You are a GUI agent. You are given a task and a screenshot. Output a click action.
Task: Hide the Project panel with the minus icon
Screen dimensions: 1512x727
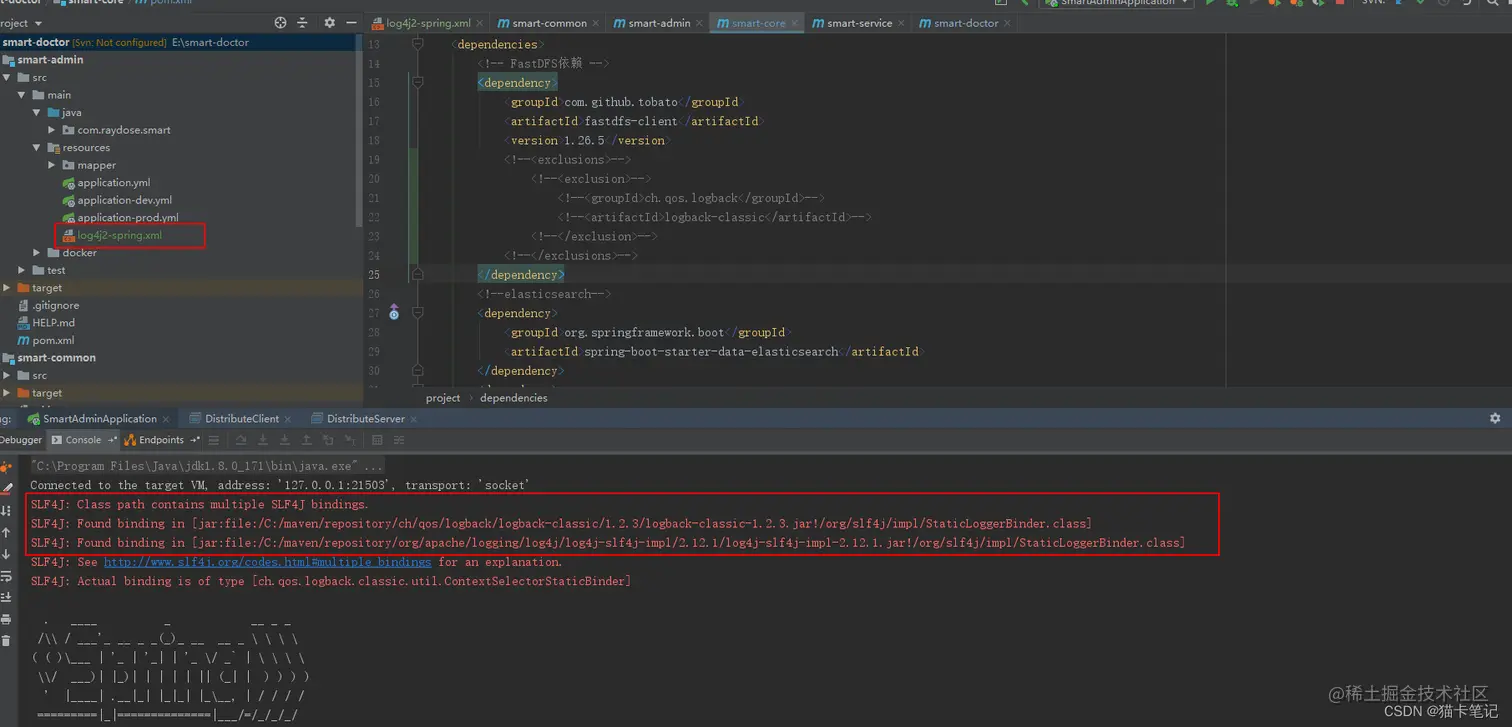click(351, 22)
